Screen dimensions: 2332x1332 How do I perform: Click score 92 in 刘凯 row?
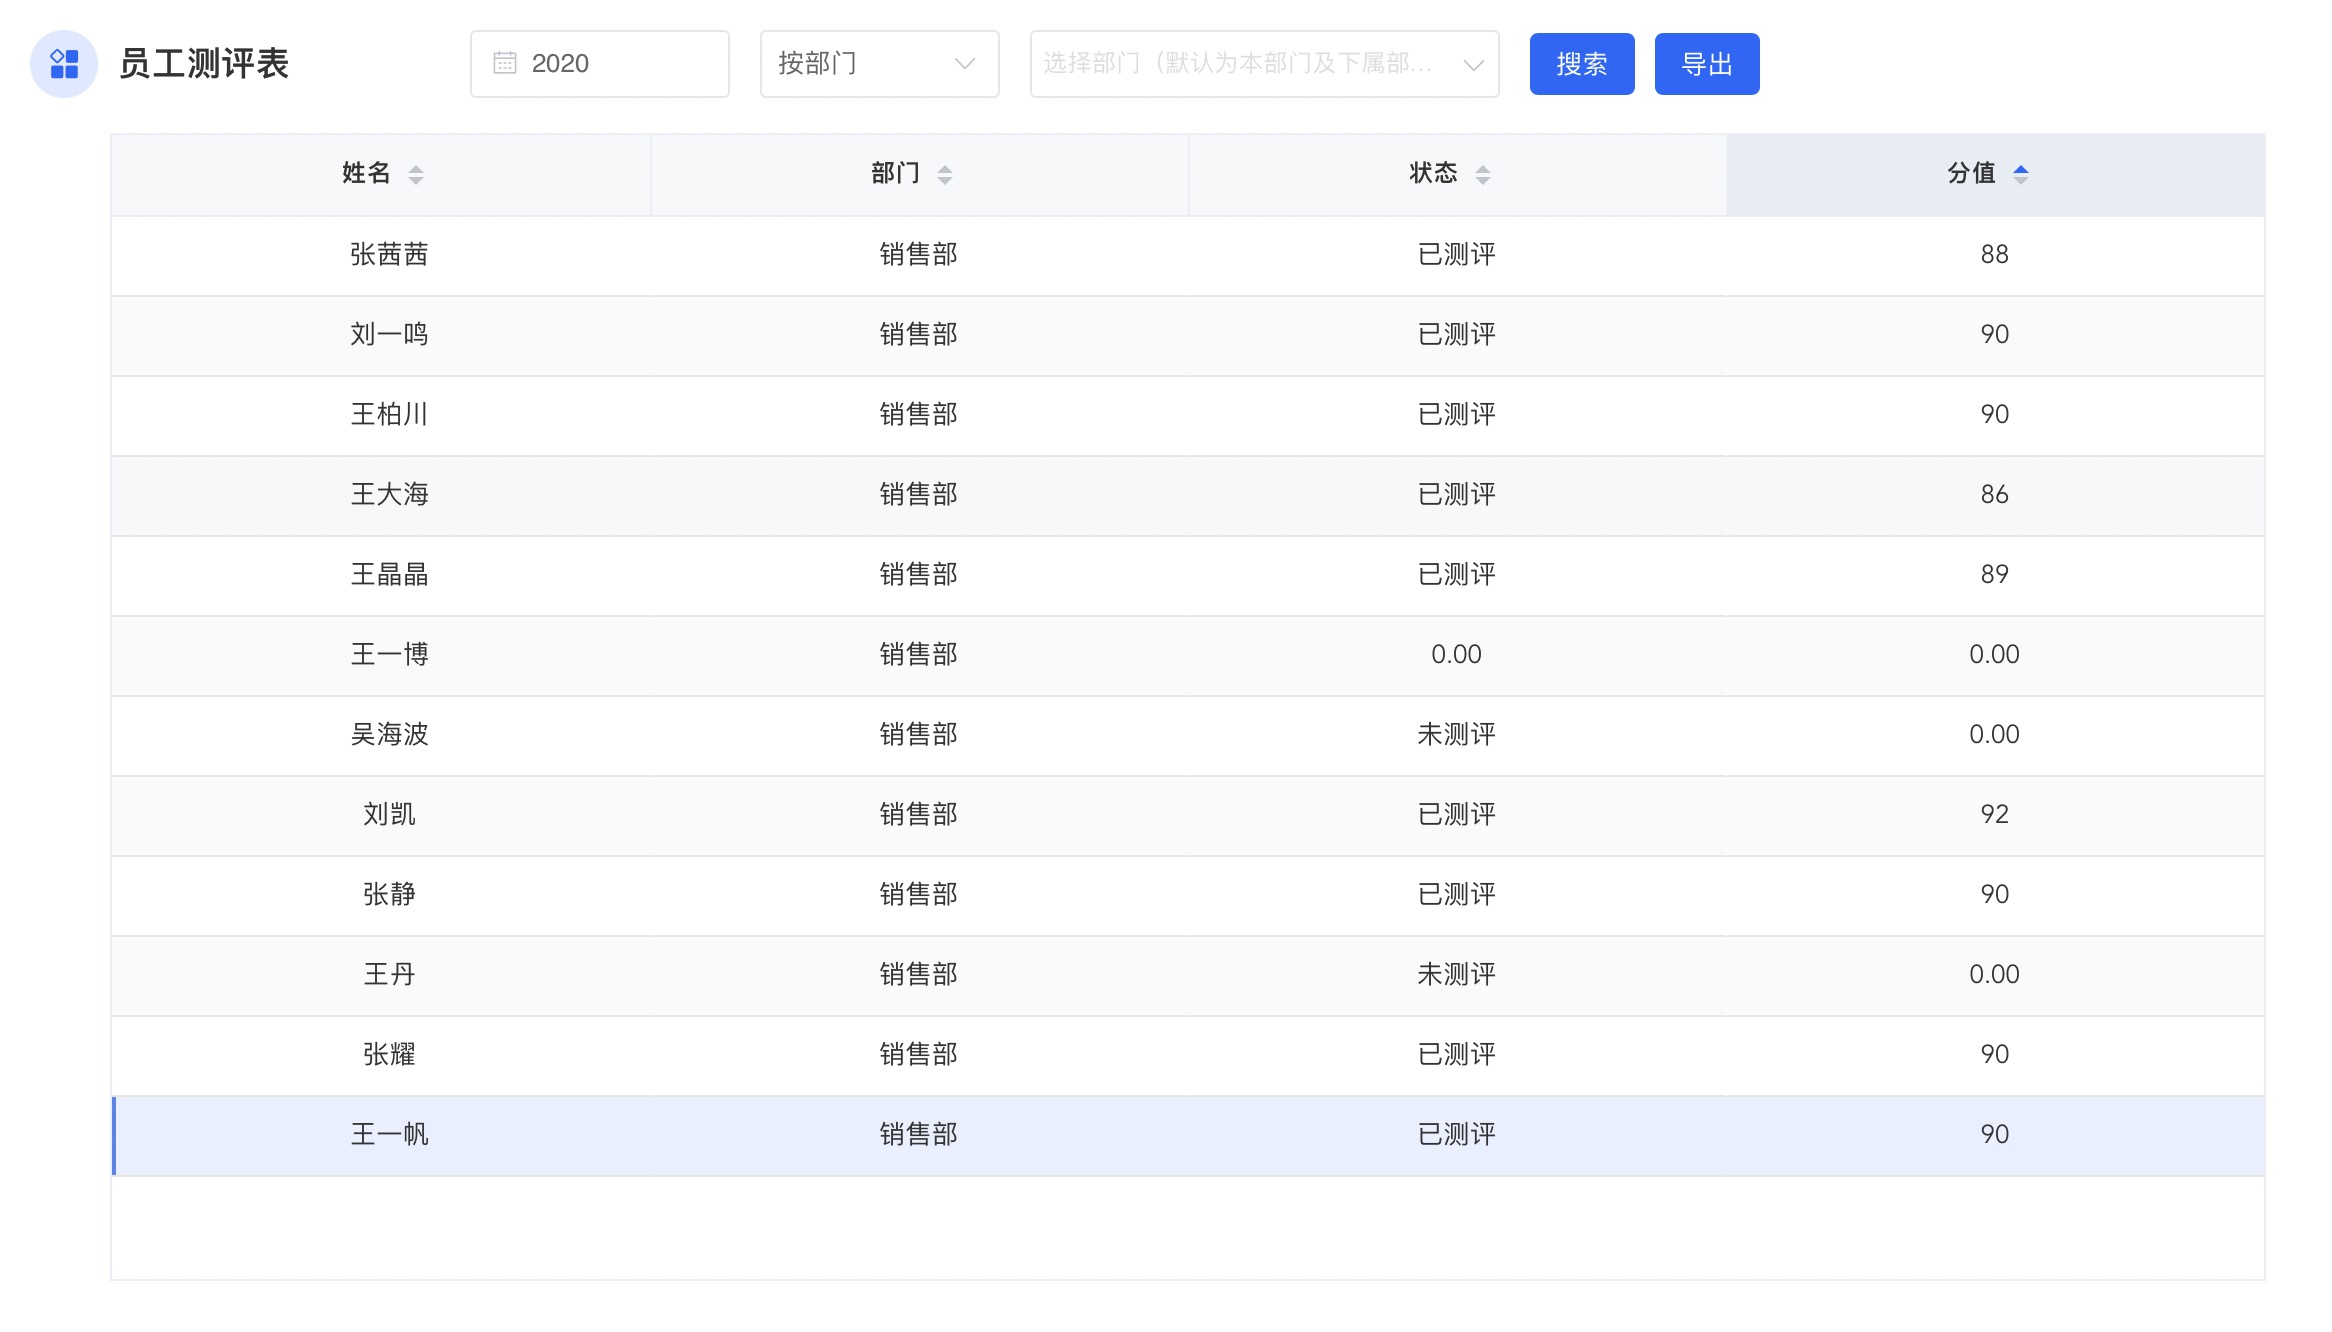pyautogui.click(x=1995, y=814)
